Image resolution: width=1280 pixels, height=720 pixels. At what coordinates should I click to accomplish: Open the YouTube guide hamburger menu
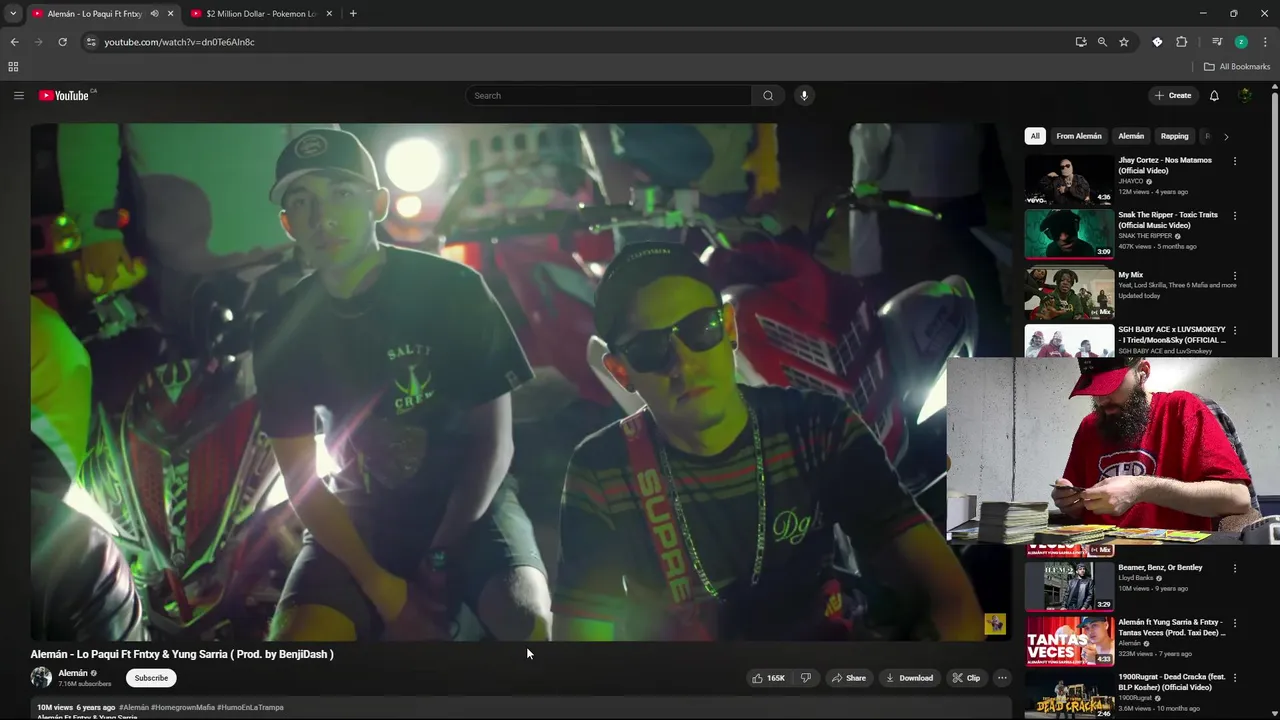pos(18,95)
